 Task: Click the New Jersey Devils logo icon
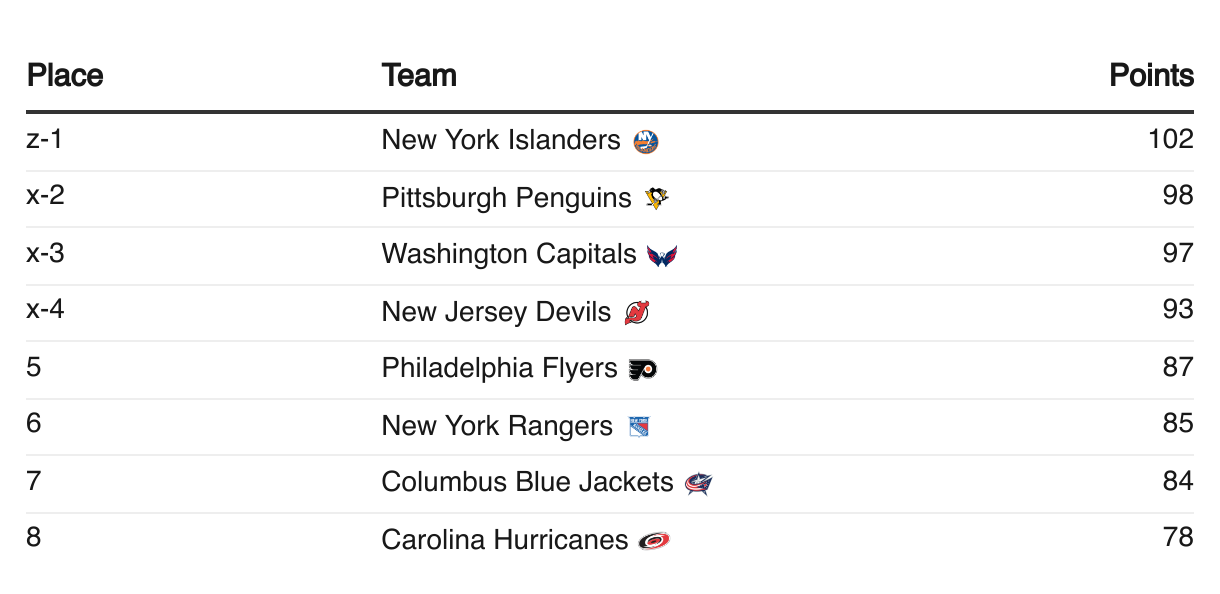click(x=636, y=313)
